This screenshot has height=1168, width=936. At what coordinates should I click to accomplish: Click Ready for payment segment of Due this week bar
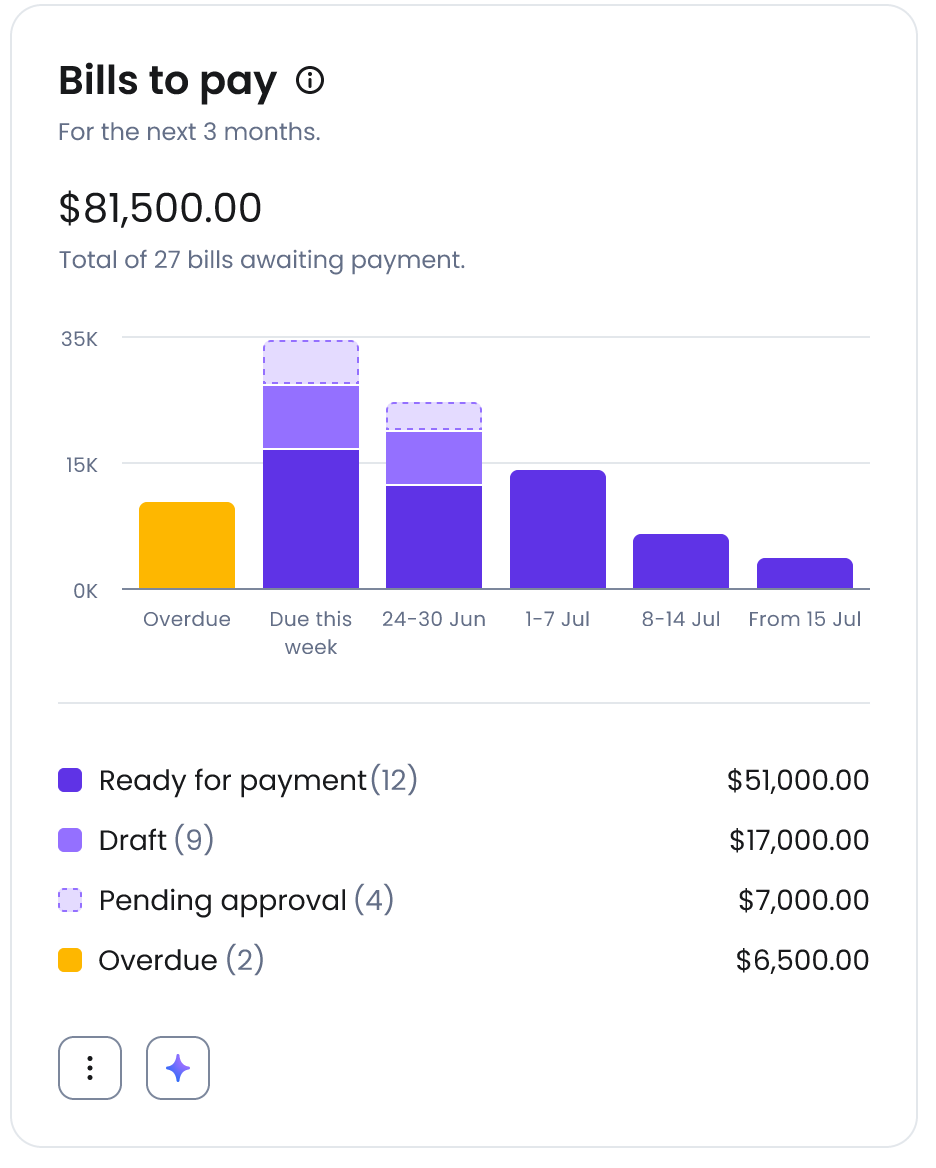(311, 519)
